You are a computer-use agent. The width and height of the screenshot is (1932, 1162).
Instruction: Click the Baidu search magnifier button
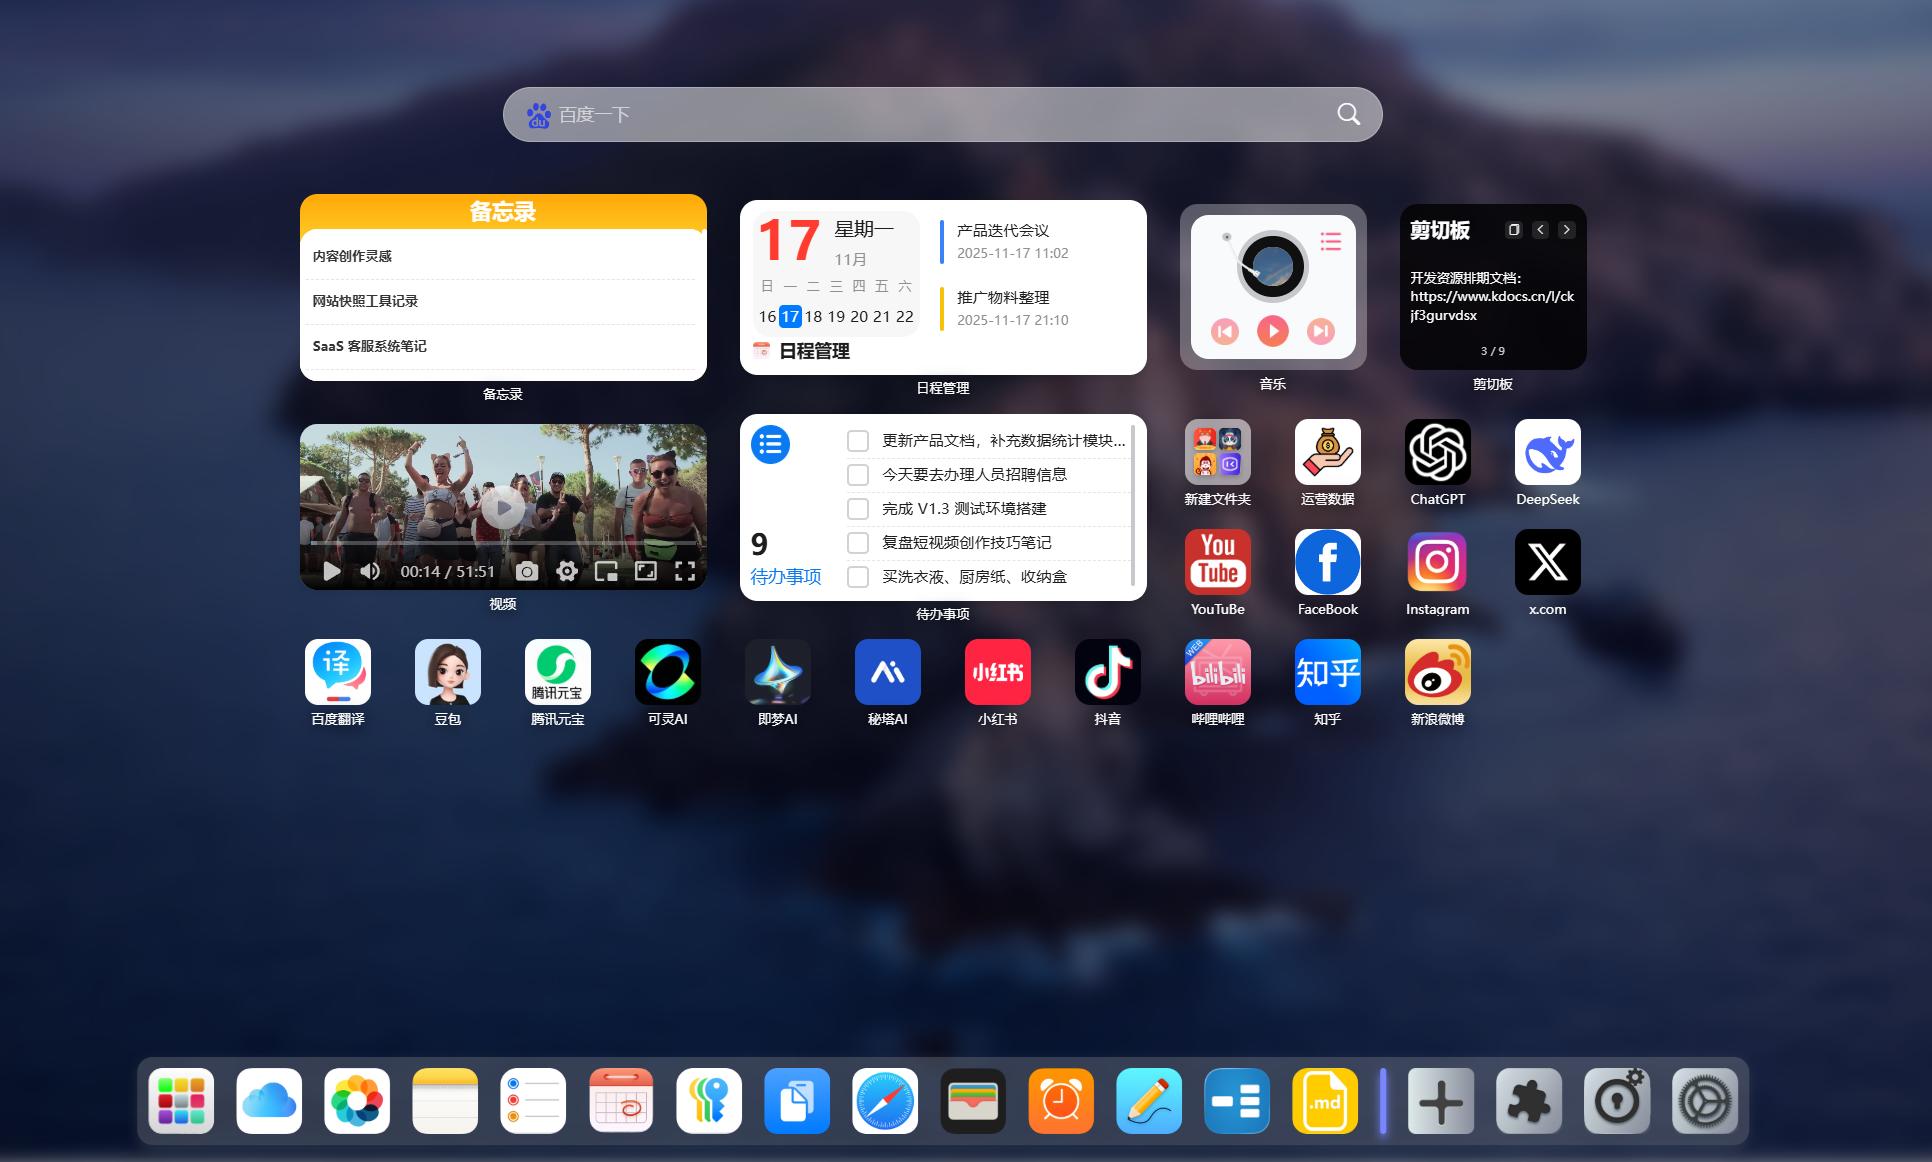[x=1348, y=114]
